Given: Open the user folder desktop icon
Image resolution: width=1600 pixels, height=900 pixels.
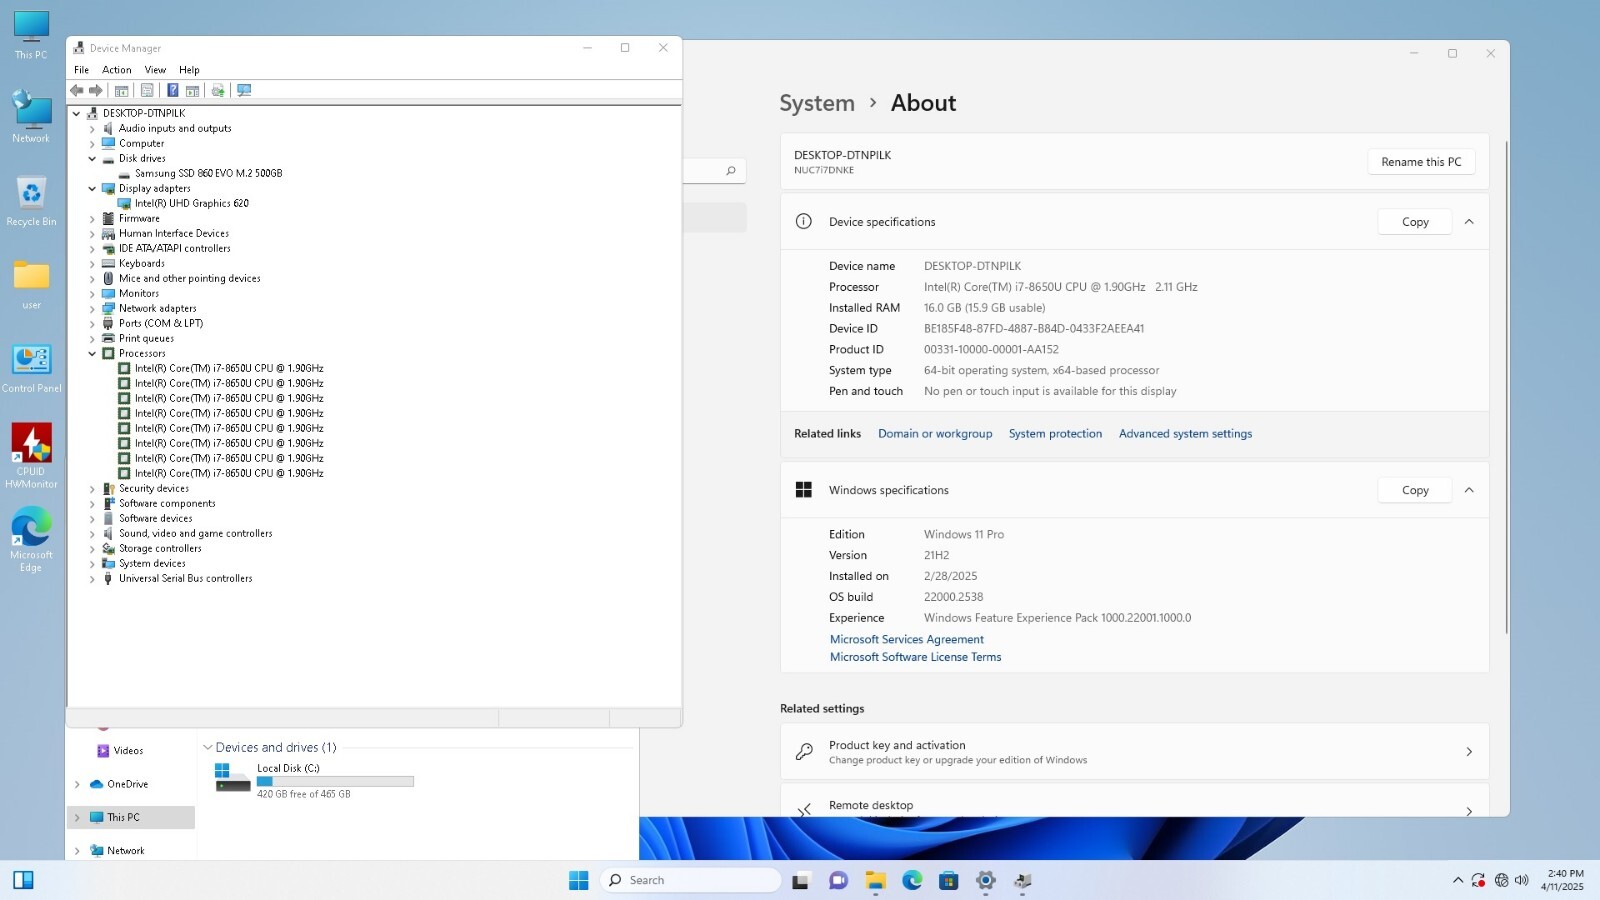Looking at the screenshot, I should tap(31, 285).
